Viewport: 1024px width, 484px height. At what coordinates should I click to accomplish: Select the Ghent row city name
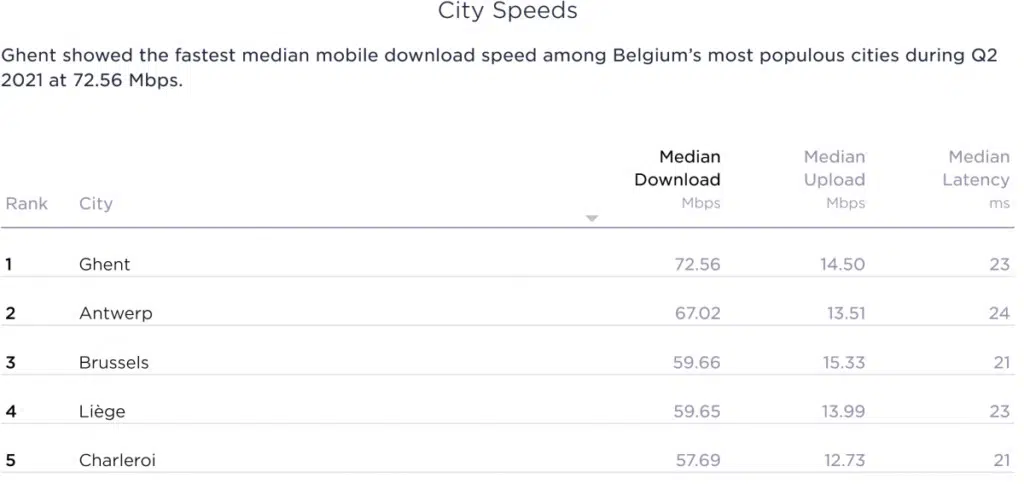pos(104,264)
